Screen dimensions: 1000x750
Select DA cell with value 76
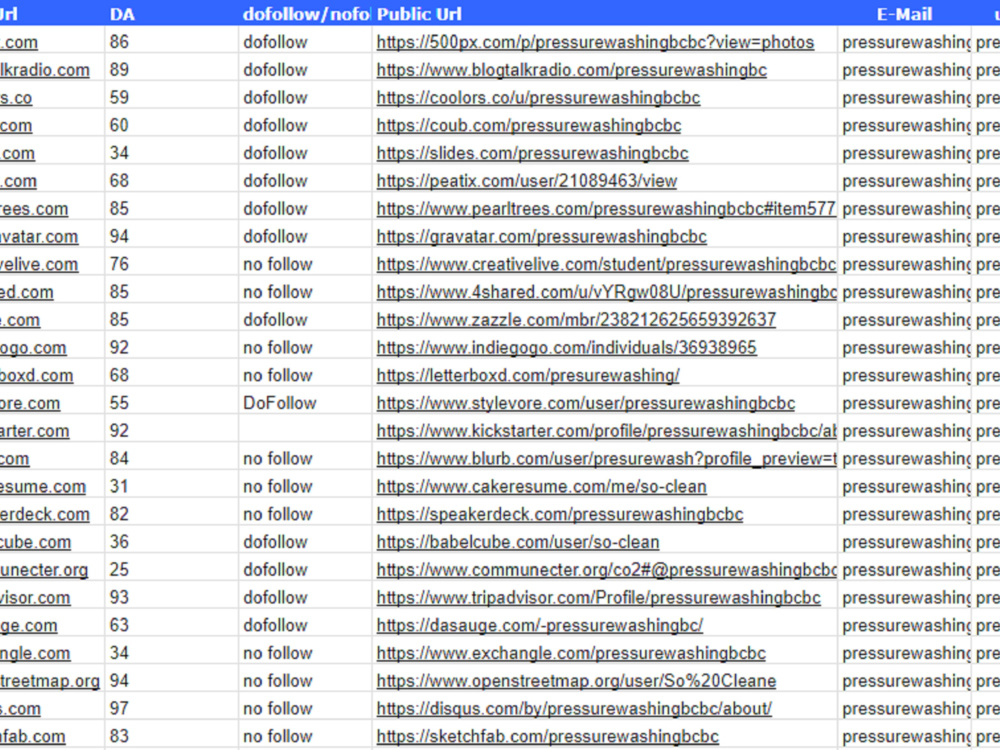(171, 264)
